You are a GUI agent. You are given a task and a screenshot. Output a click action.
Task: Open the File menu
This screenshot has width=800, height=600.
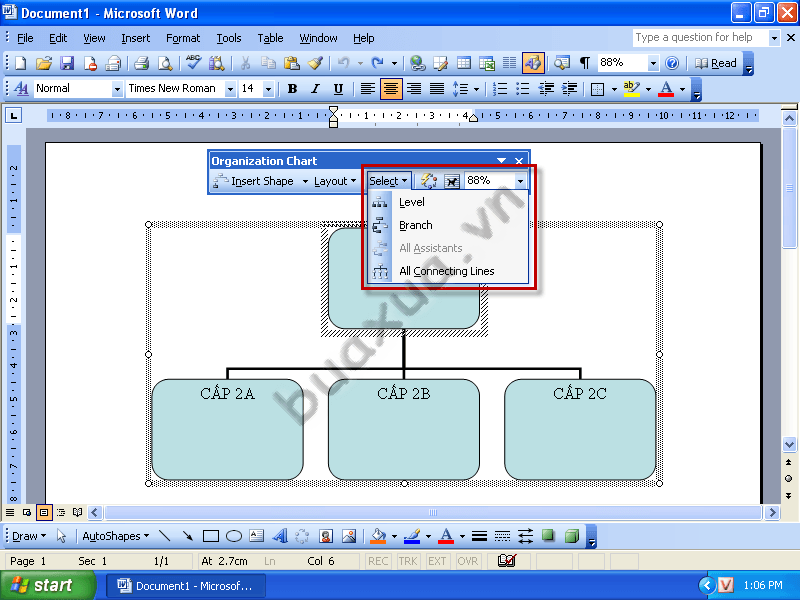click(x=25, y=38)
